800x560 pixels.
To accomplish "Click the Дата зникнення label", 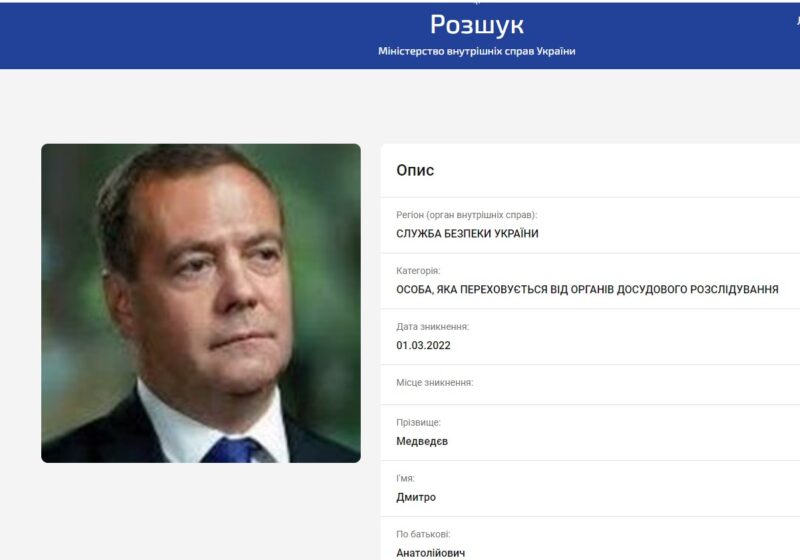I will coord(432,327).
